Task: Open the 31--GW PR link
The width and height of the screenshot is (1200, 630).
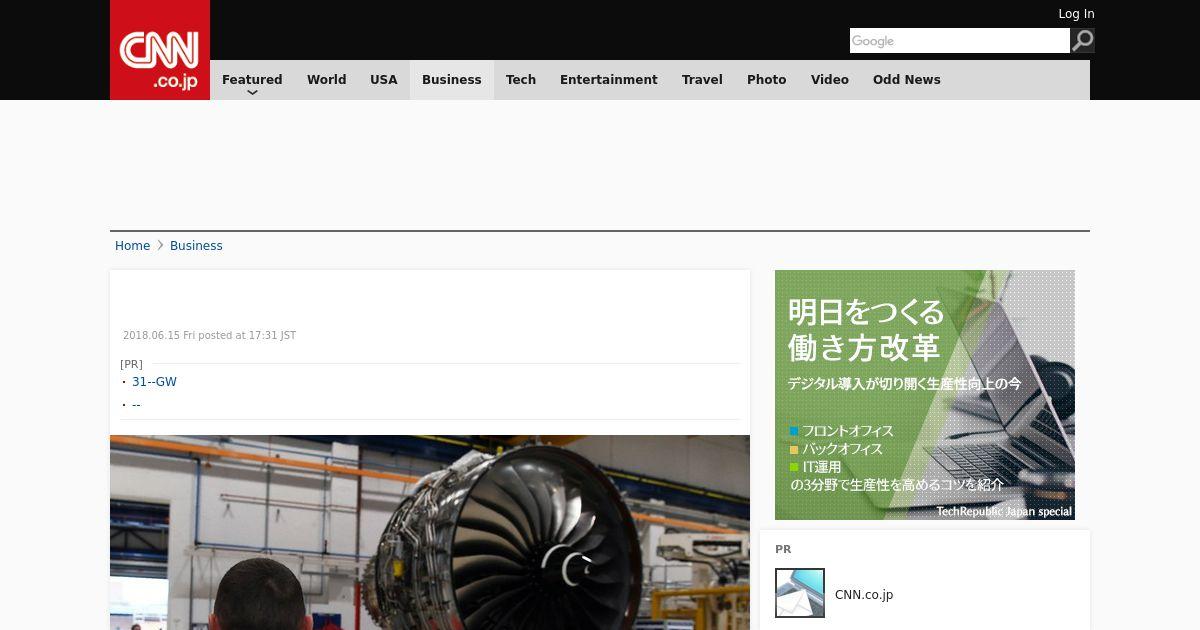Action: coord(154,382)
